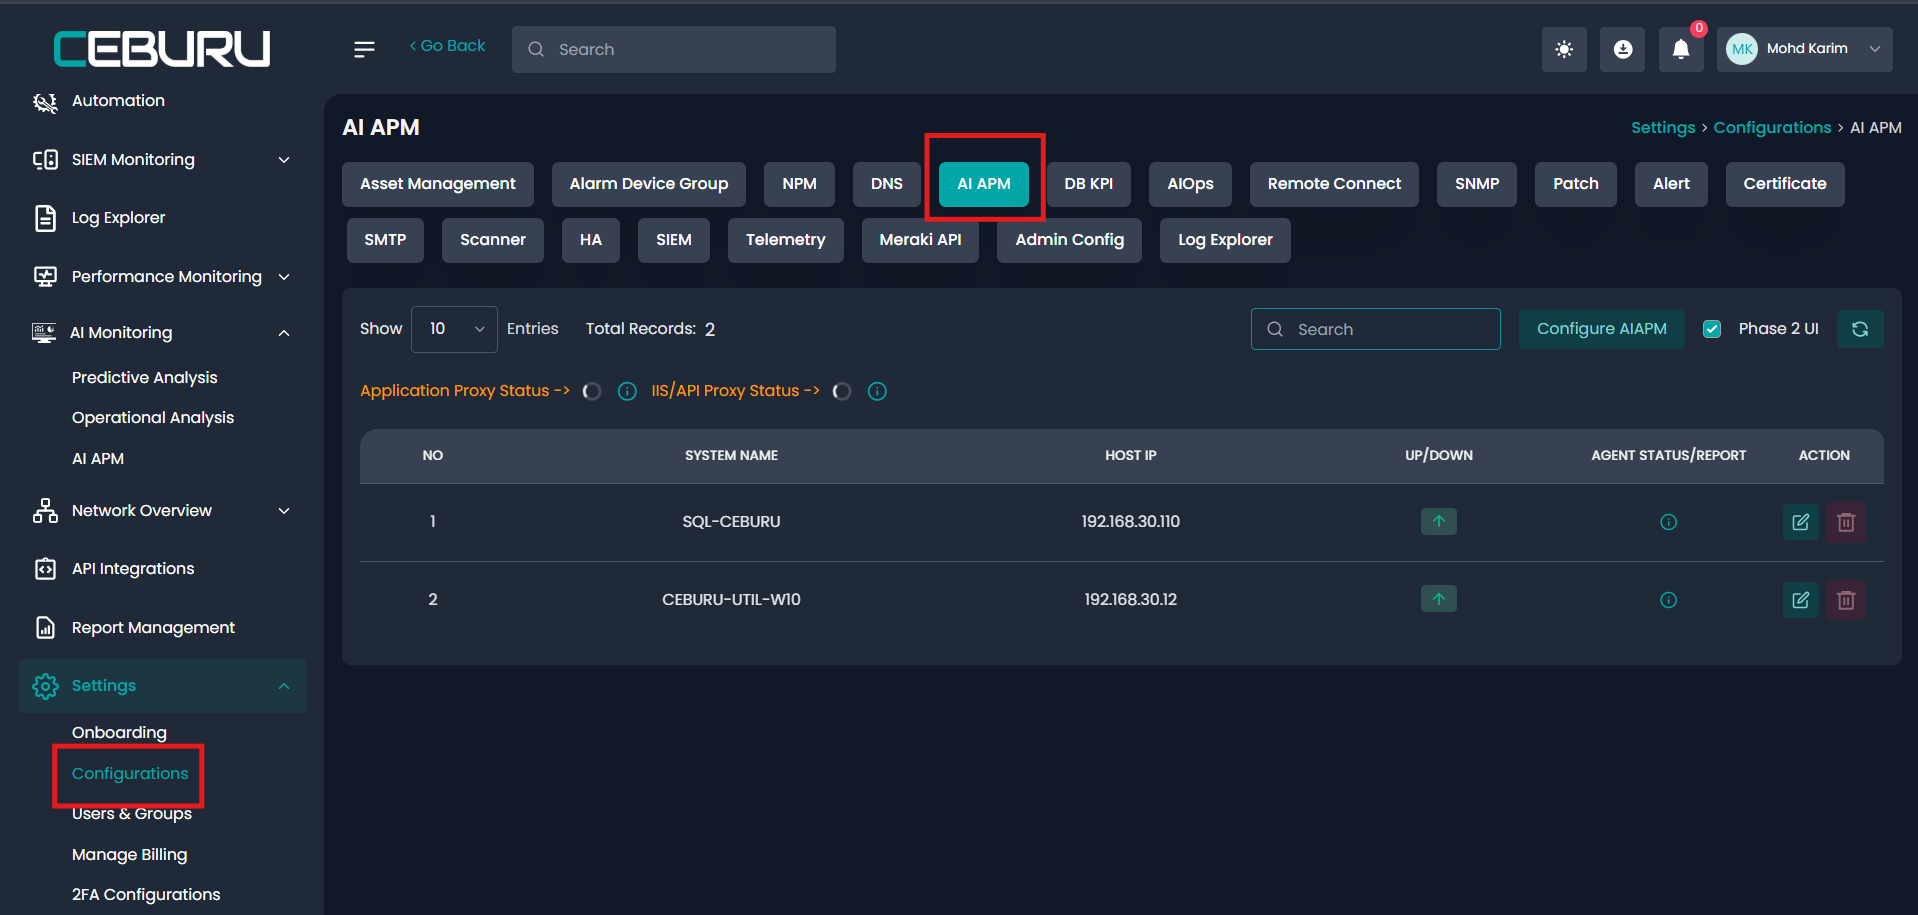Screen dimensions: 1918x915
Task: Click the Configurations breadcrumb link
Action: coord(1772,128)
